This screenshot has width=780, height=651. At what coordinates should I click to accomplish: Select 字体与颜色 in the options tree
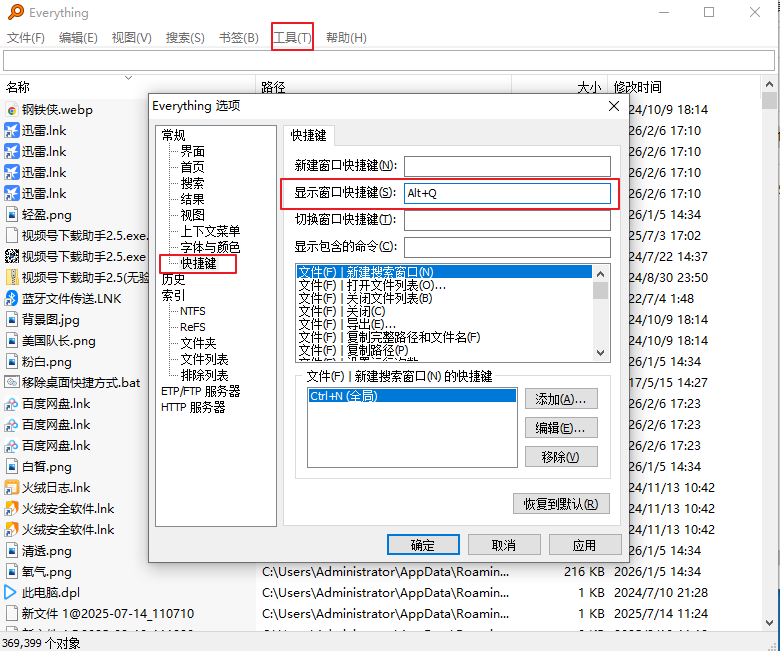210,247
